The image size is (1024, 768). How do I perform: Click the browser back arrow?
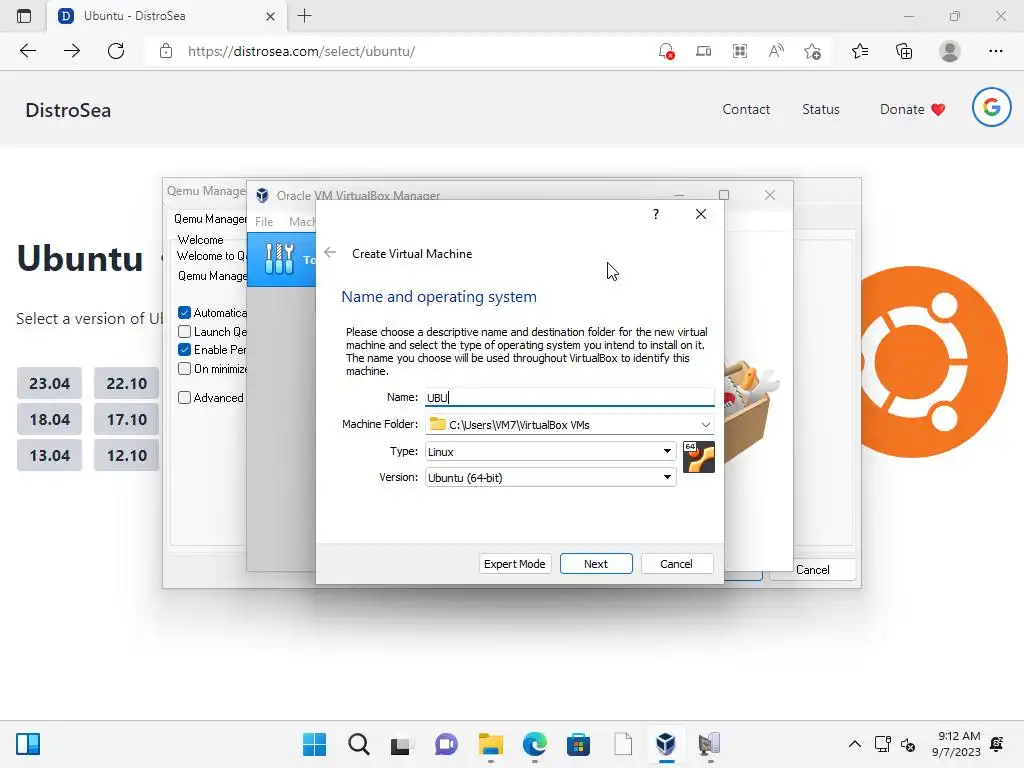click(28, 51)
